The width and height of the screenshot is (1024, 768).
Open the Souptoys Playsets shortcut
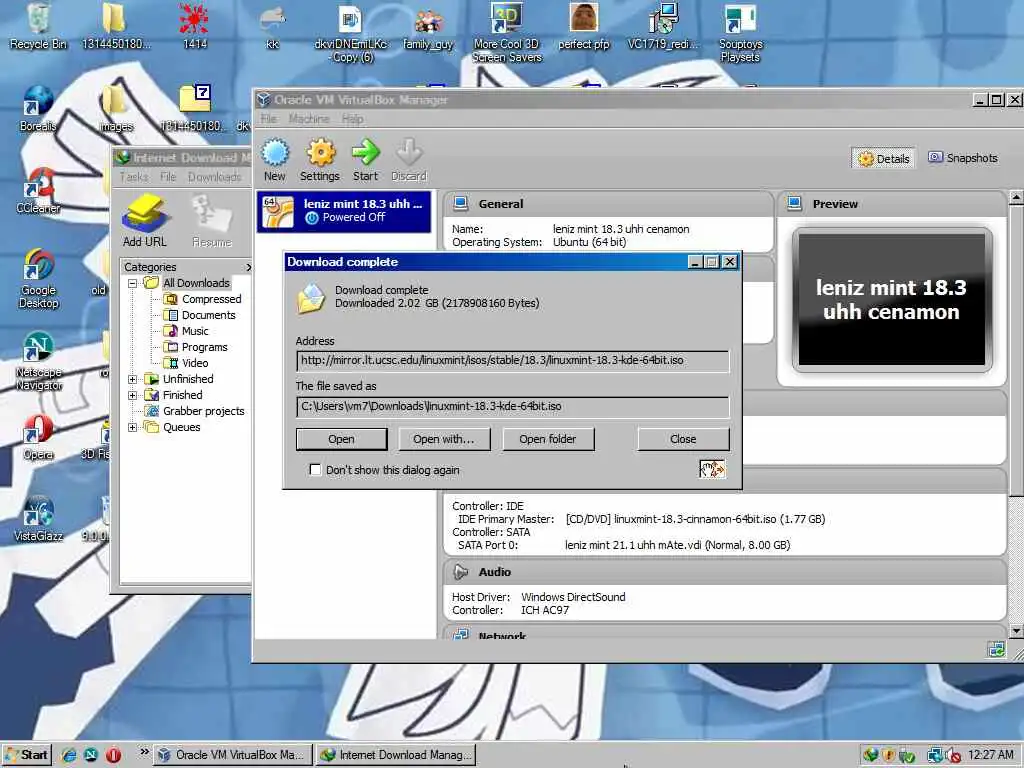tap(740, 33)
